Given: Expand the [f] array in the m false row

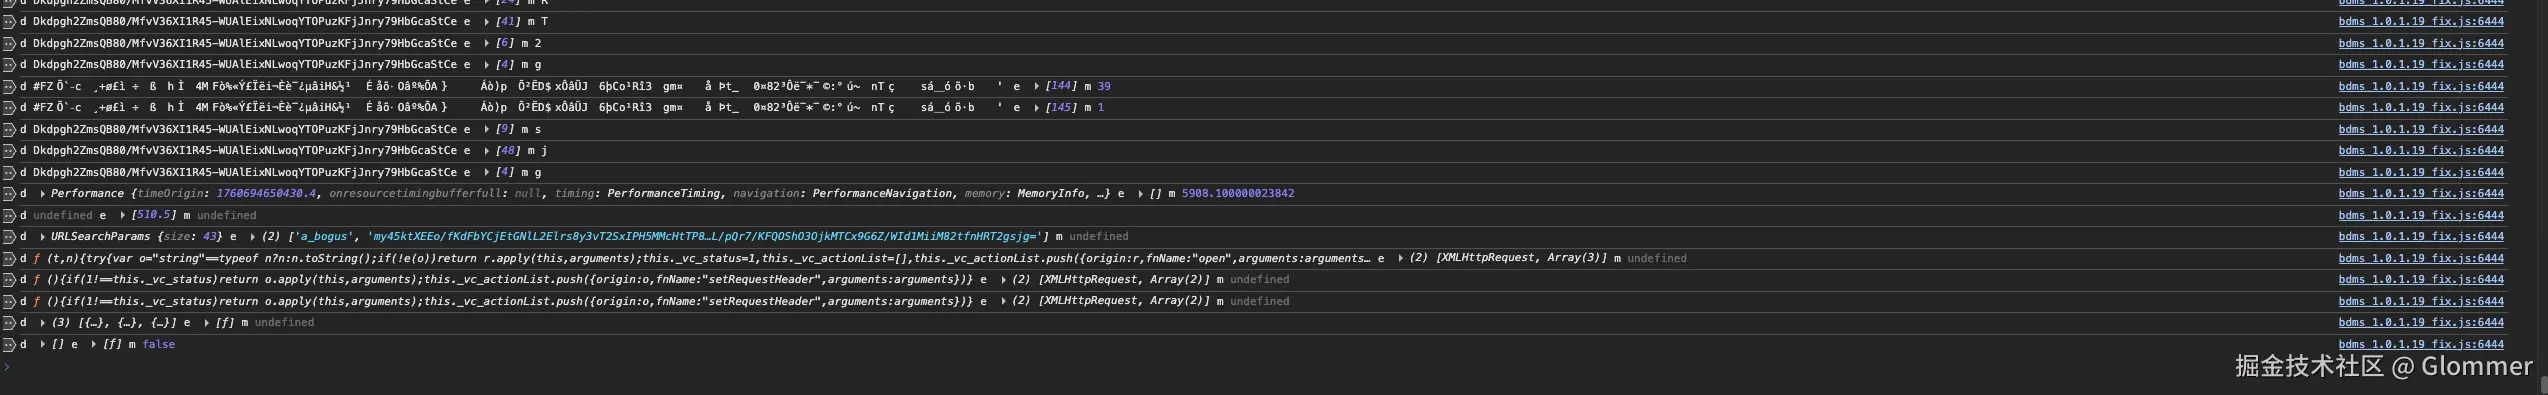Looking at the screenshot, I should coord(94,344).
